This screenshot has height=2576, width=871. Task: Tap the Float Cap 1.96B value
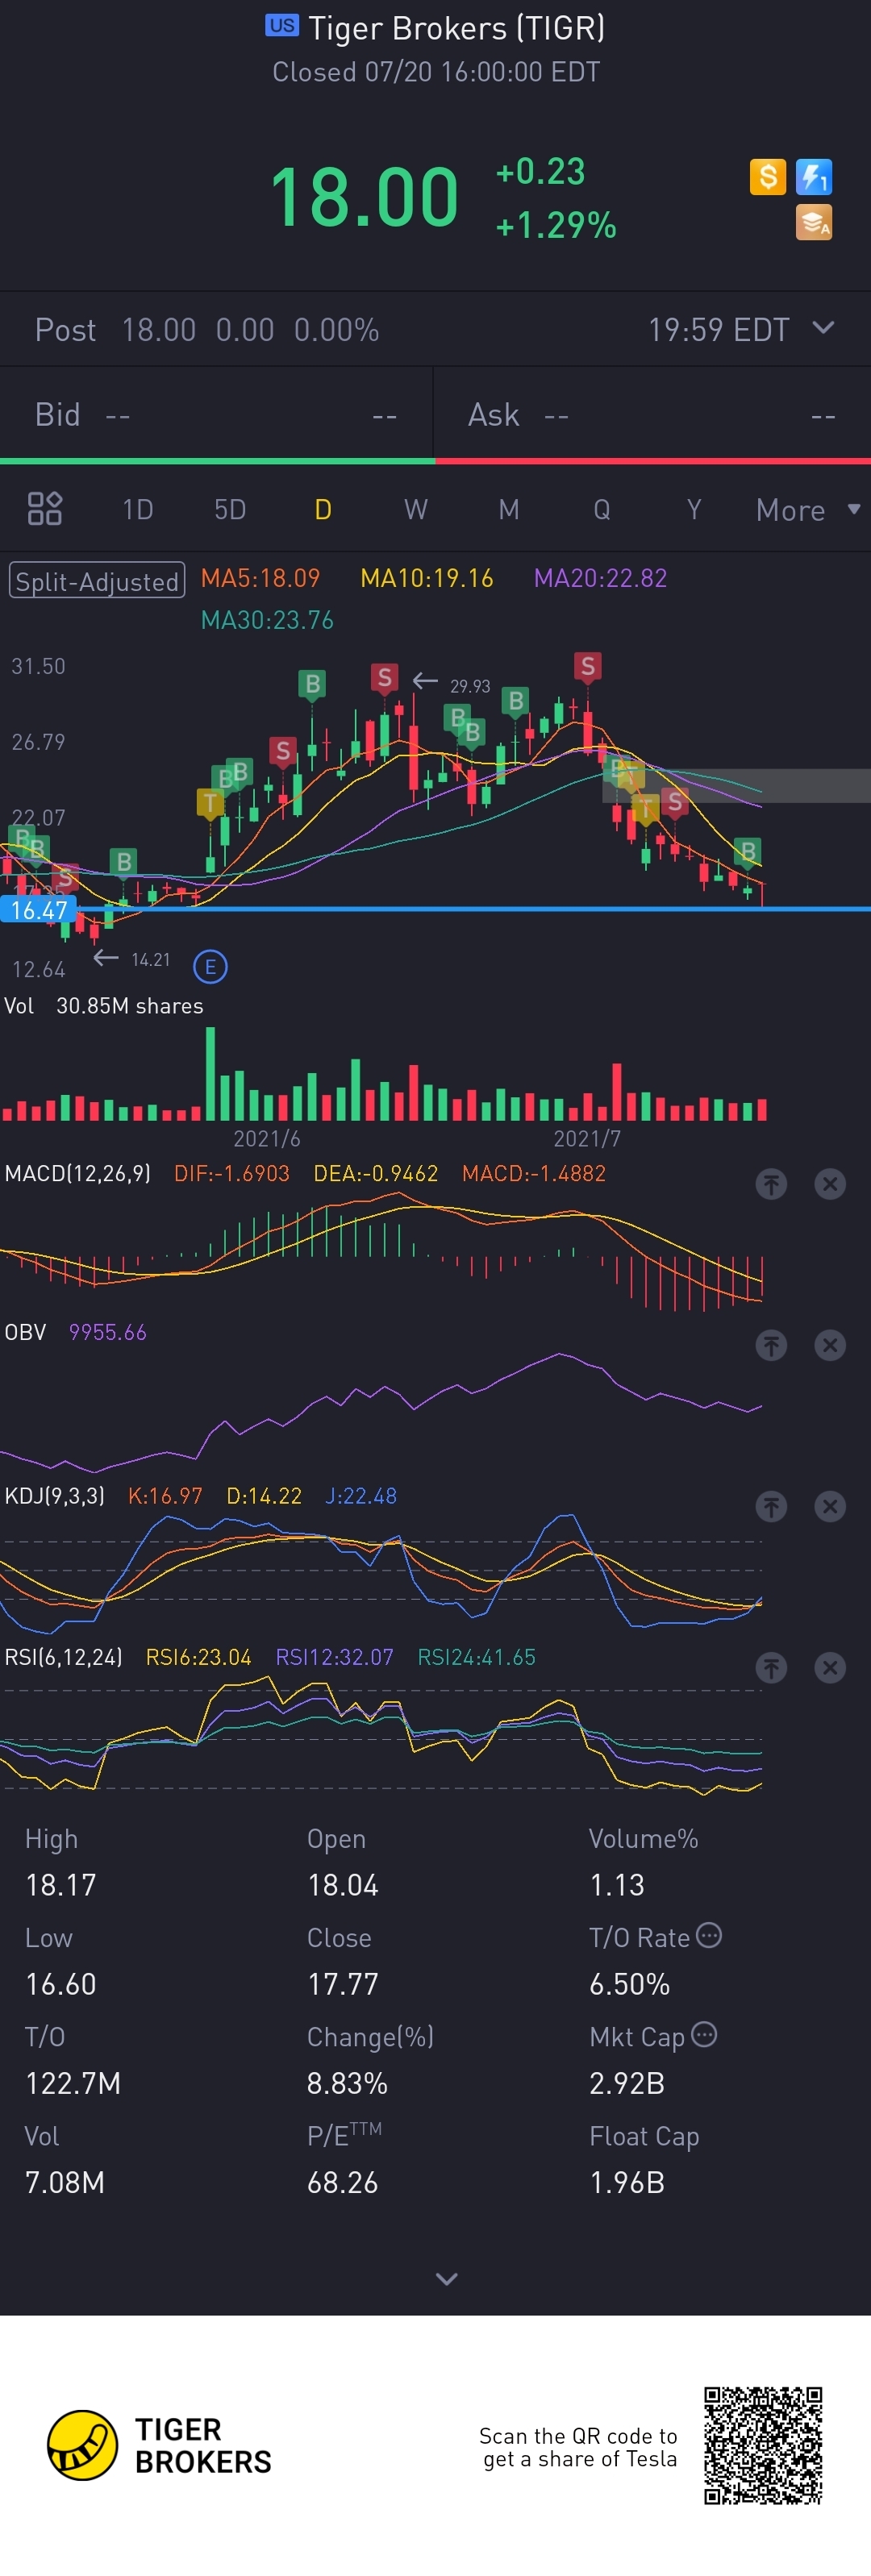(x=627, y=2182)
